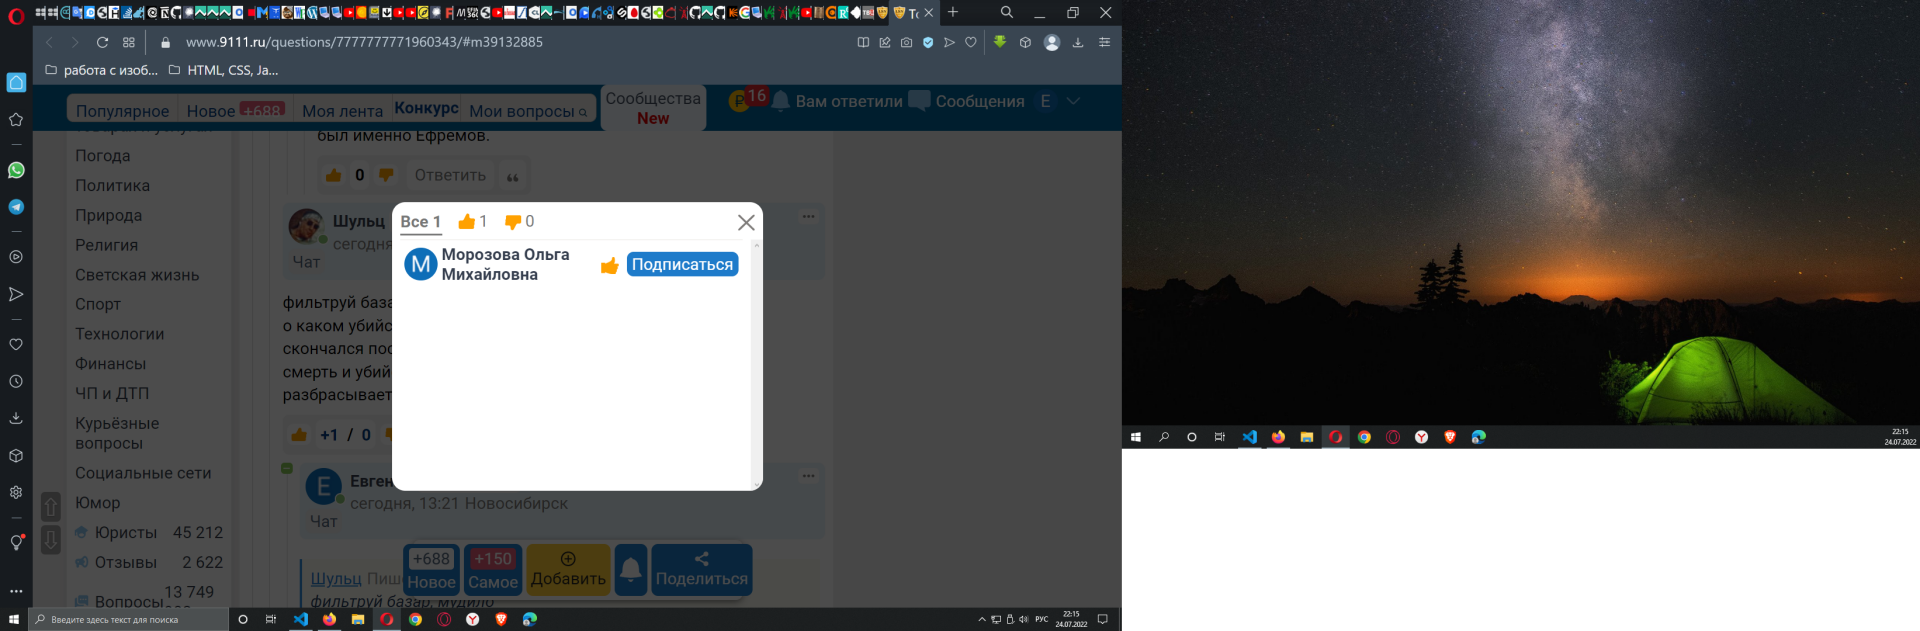Open Telegram in the Opera sidebar
The width and height of the screenshot is (1920, 631).
tap(16, 207)
